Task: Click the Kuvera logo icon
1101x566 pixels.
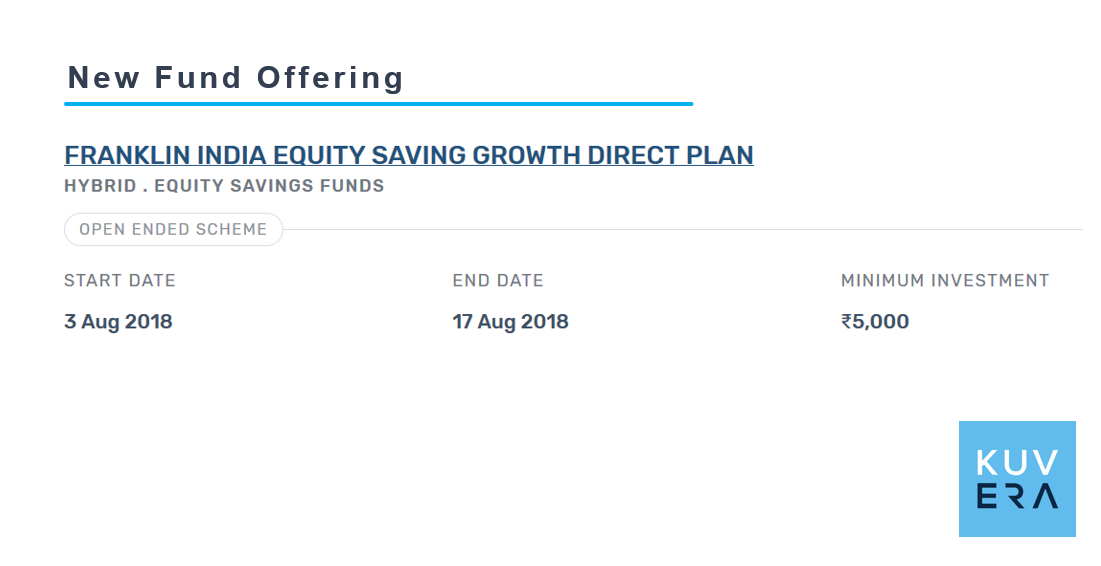Action: click(x=1017, y=479)
